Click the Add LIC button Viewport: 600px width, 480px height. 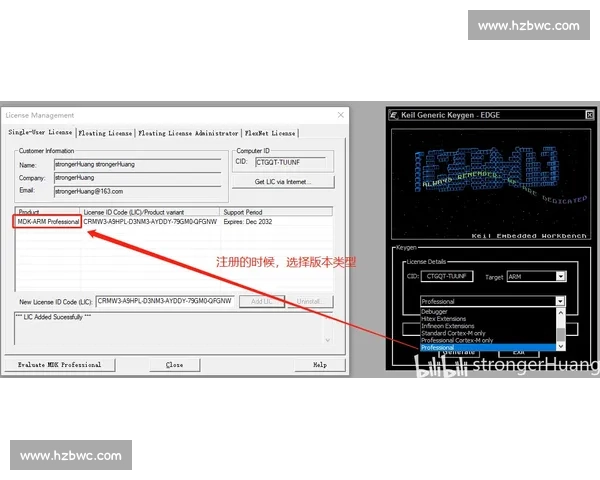(262, 301)
